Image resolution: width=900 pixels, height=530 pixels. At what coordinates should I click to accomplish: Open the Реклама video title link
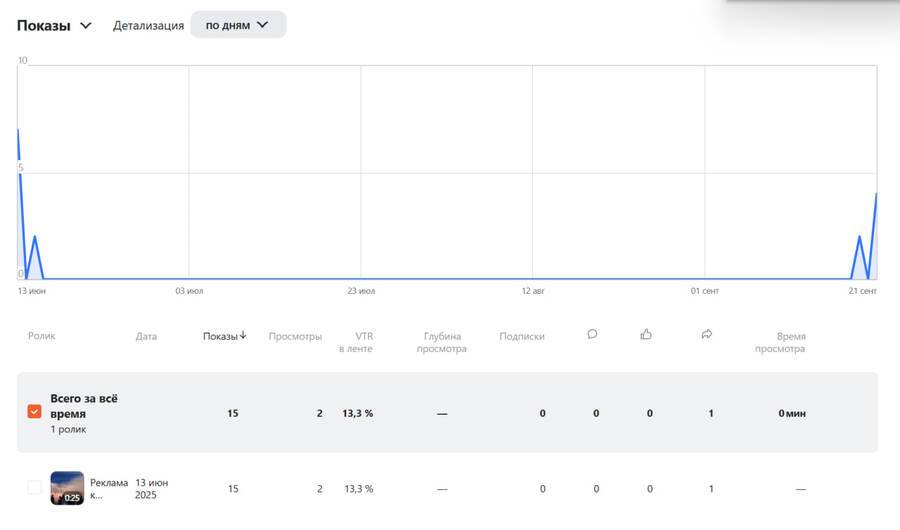(109, 488)
